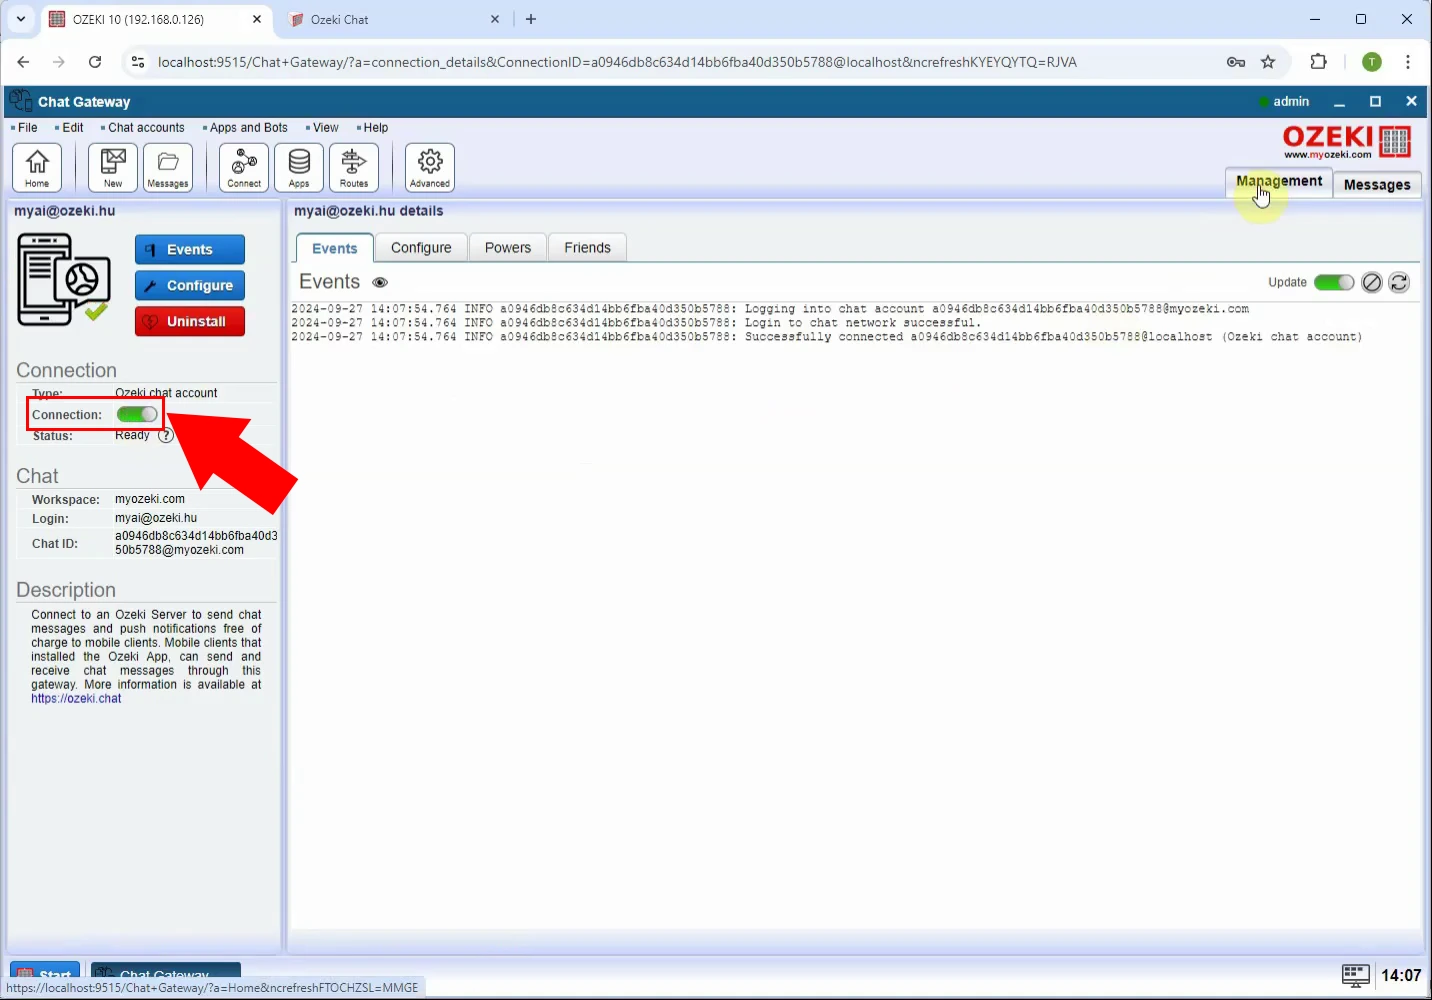Click the Chat Gateway title bar icon
This screenshot has width=1432, height=1000.
(x=20, y=101)
